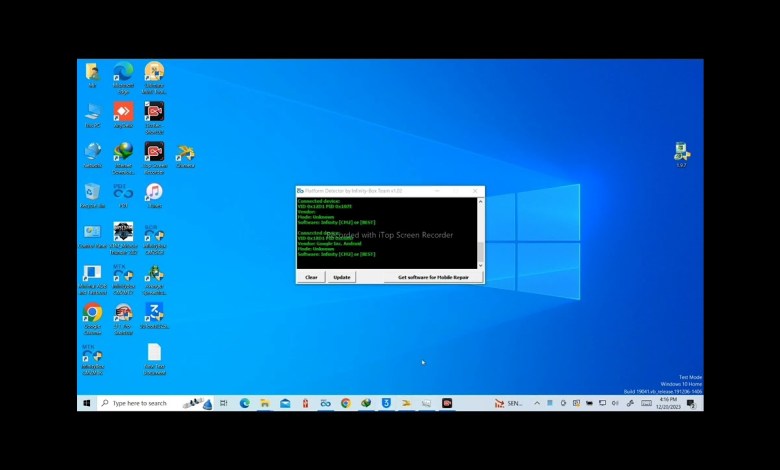Select the user folder icon at top-left of desktop
The image size is (780, 470).
[93, 75]
